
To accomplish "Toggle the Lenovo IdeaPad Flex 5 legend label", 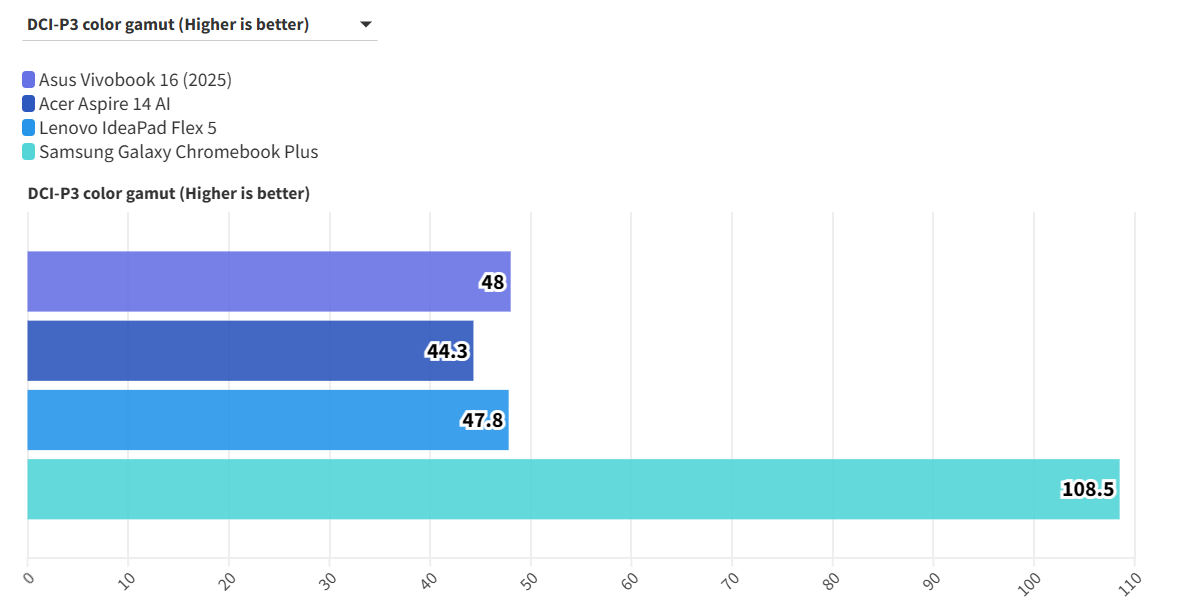I will pyautogui.click(x=128, y=128).
